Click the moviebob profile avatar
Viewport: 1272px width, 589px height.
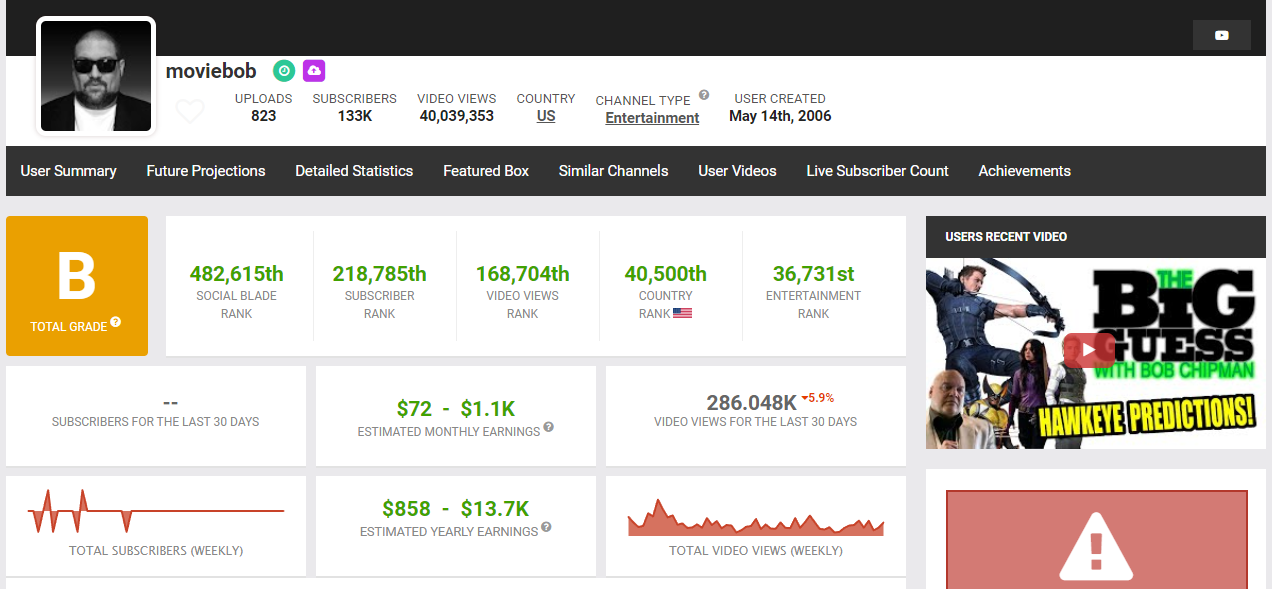[96, 76]
